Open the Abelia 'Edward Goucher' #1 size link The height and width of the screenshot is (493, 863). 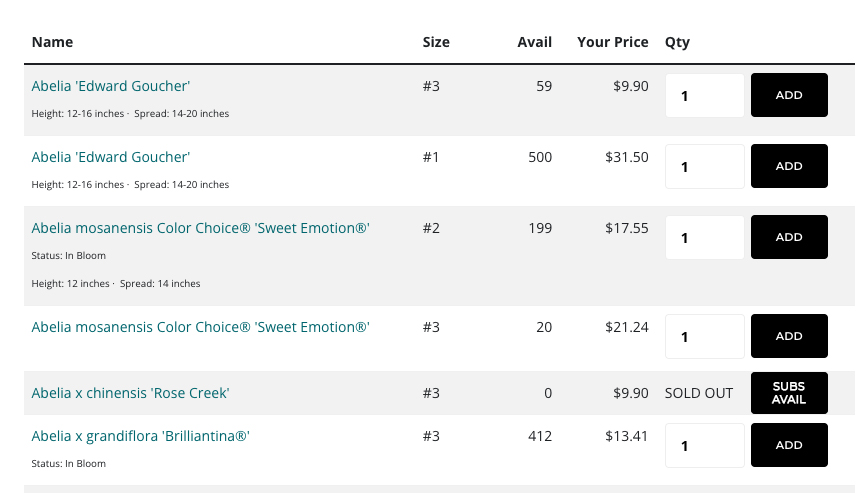point(111,157)
